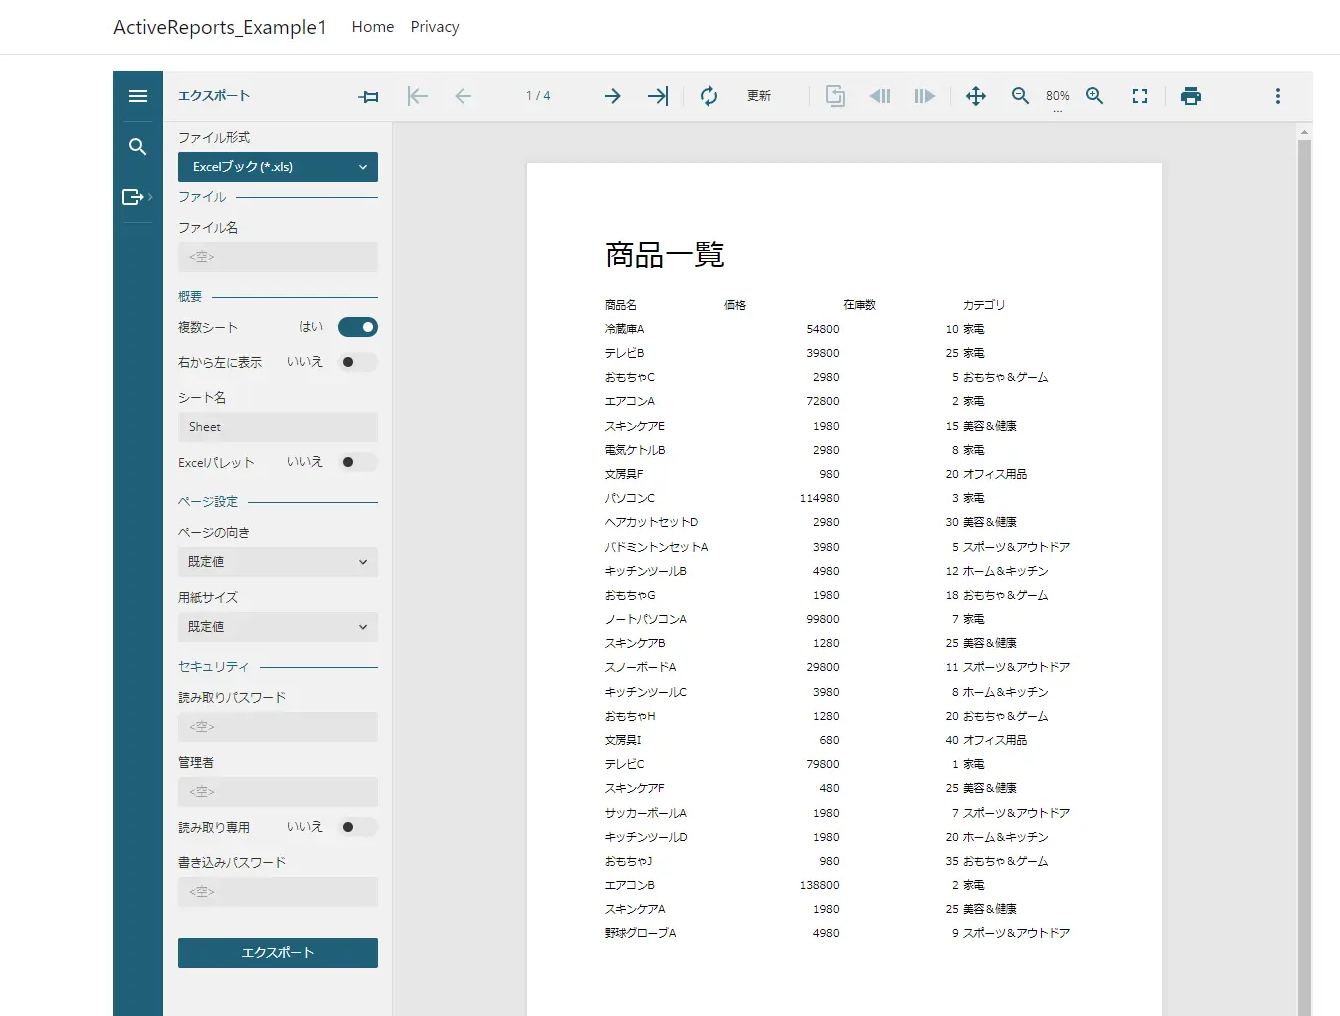Click the 更新 toolbar label

759,96
